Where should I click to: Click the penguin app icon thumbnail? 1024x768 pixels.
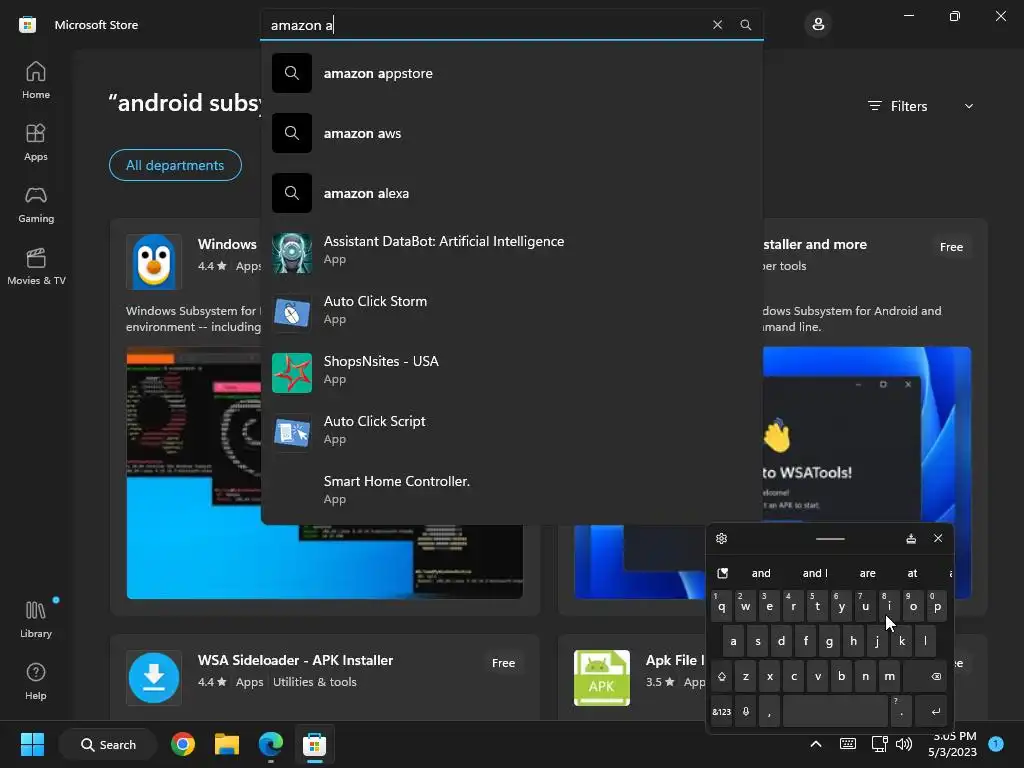(x=154, y=261)
